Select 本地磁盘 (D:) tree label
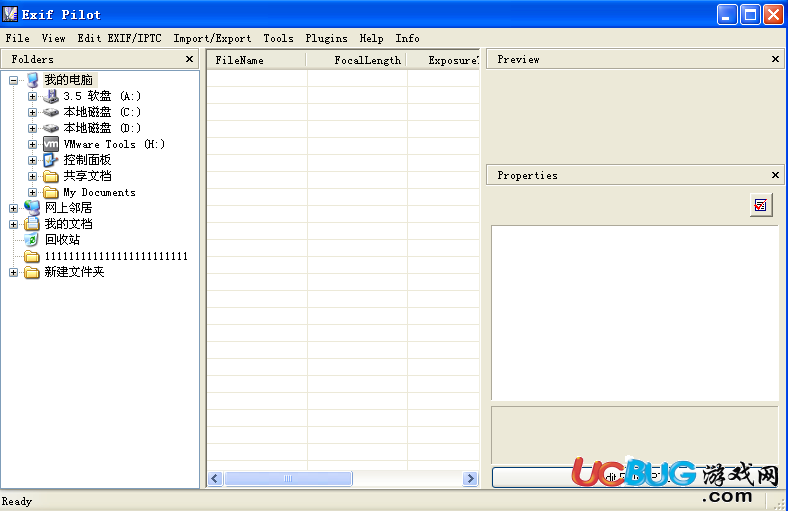Image resolution: width=788 pixels, height=511 pixels. pyautogui.click(x=102, y=128)
